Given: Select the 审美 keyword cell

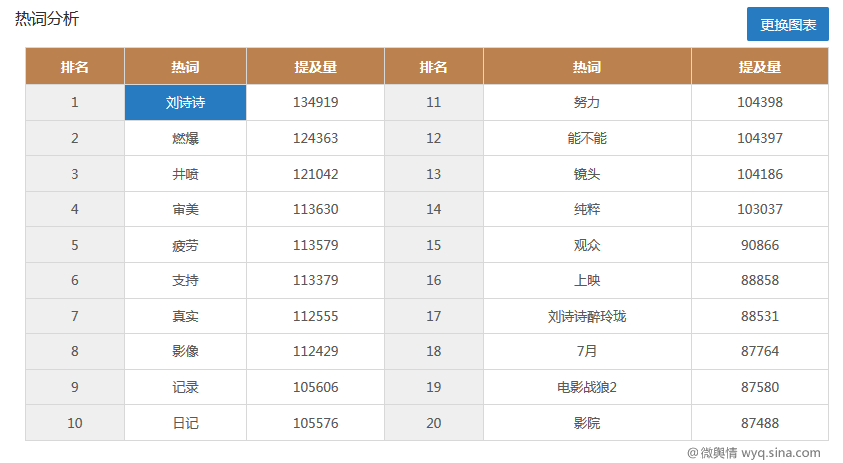Looking at the screenshot, I should click(185, 209).
